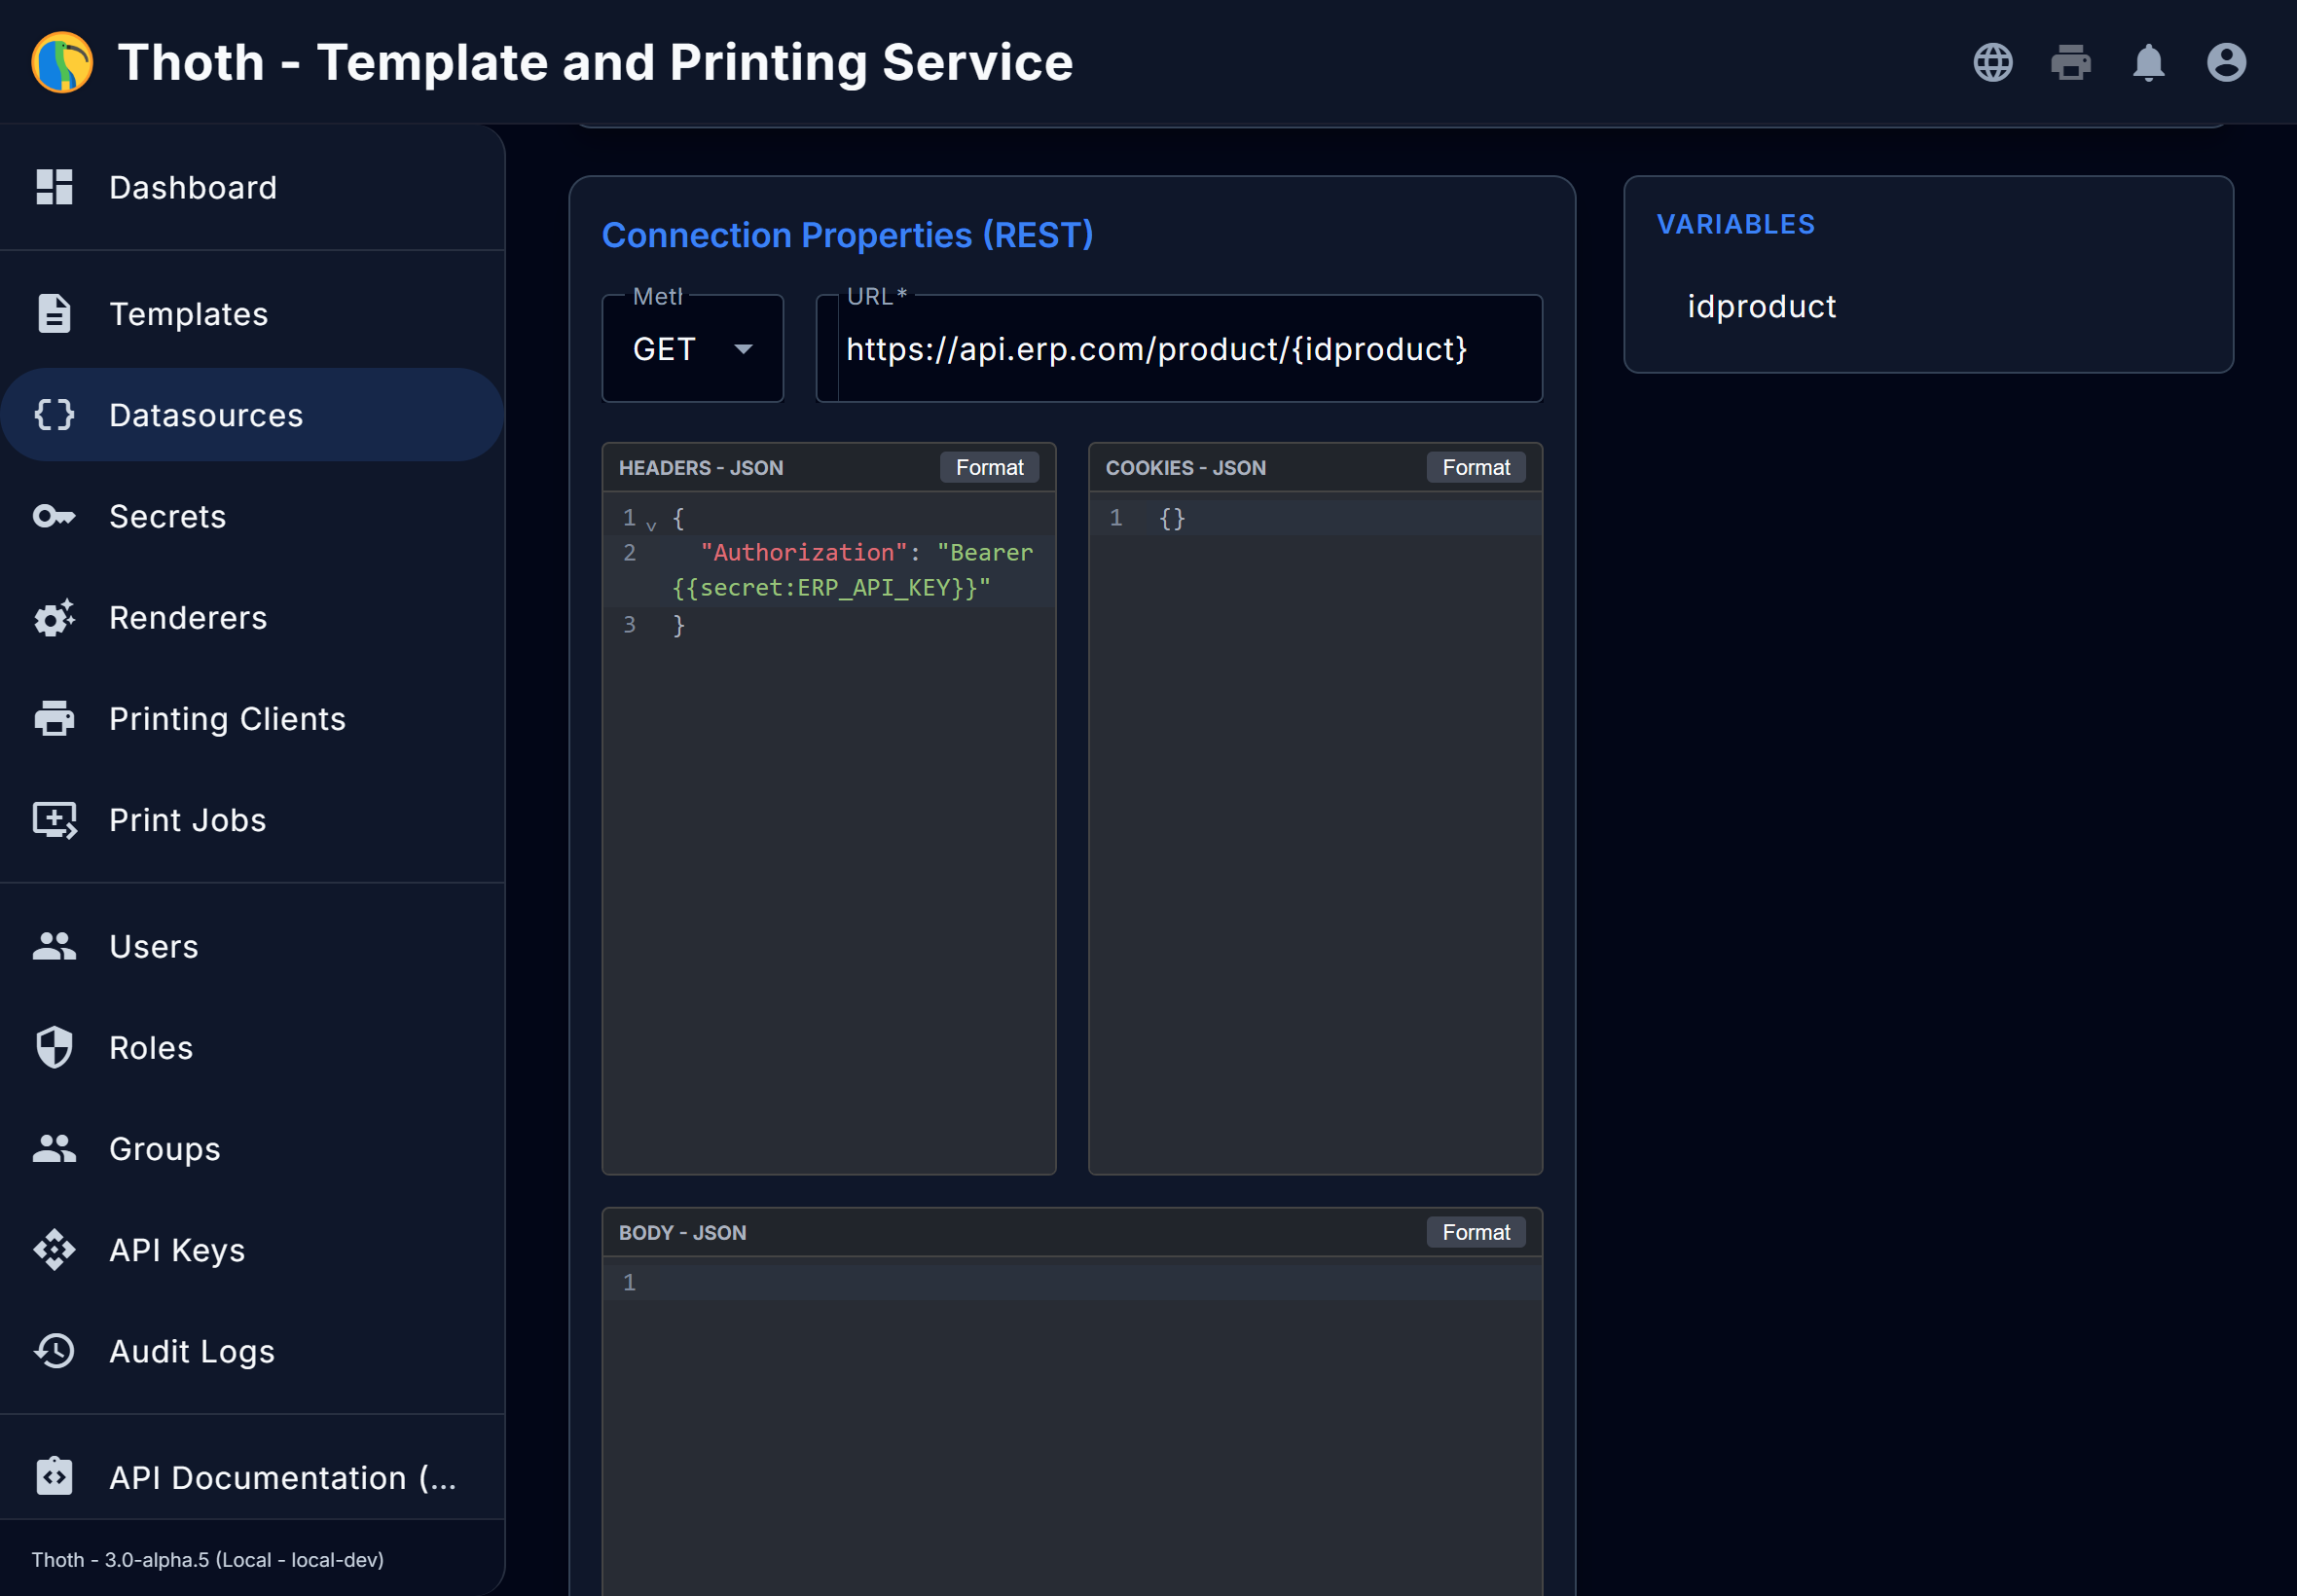Click the Thoth version footer text
The image size is (2297, 1596).
click(x=207, y=1559)
